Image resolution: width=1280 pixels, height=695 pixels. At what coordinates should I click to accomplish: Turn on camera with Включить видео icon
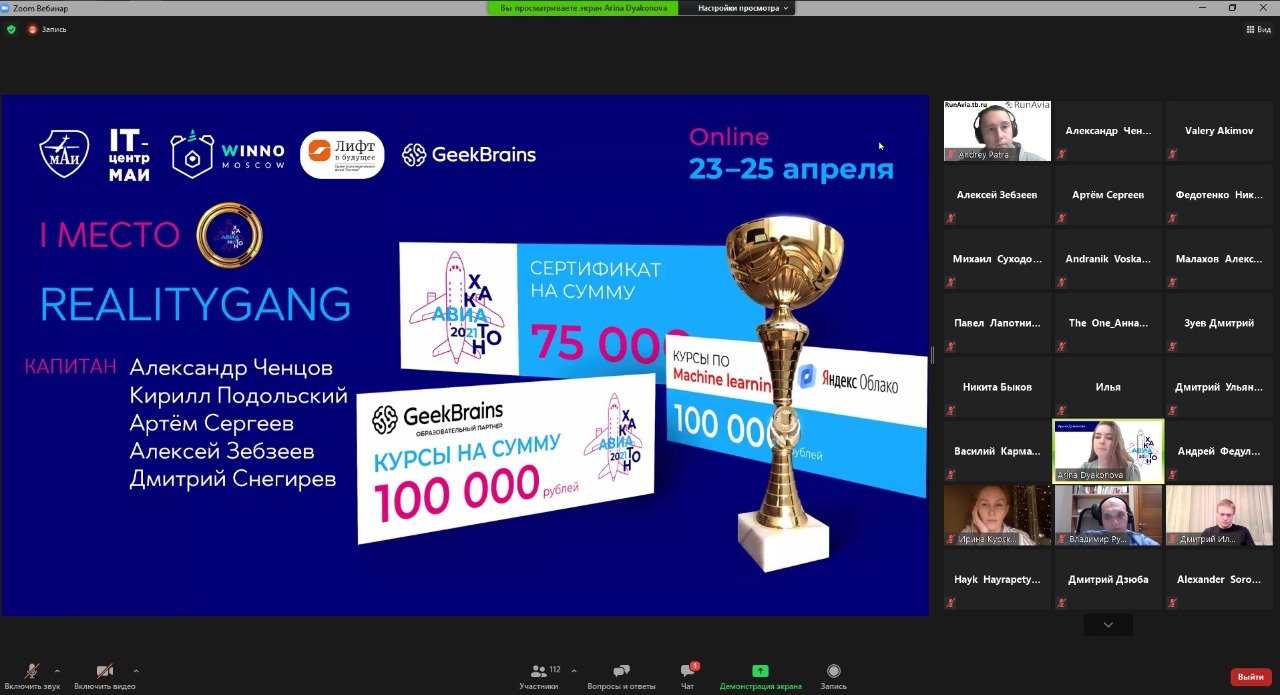pyautogui.click(x=105, y=671)
